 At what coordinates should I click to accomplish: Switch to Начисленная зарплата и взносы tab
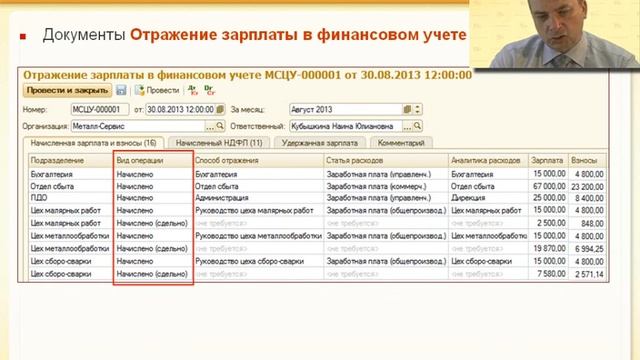[93, 143]
